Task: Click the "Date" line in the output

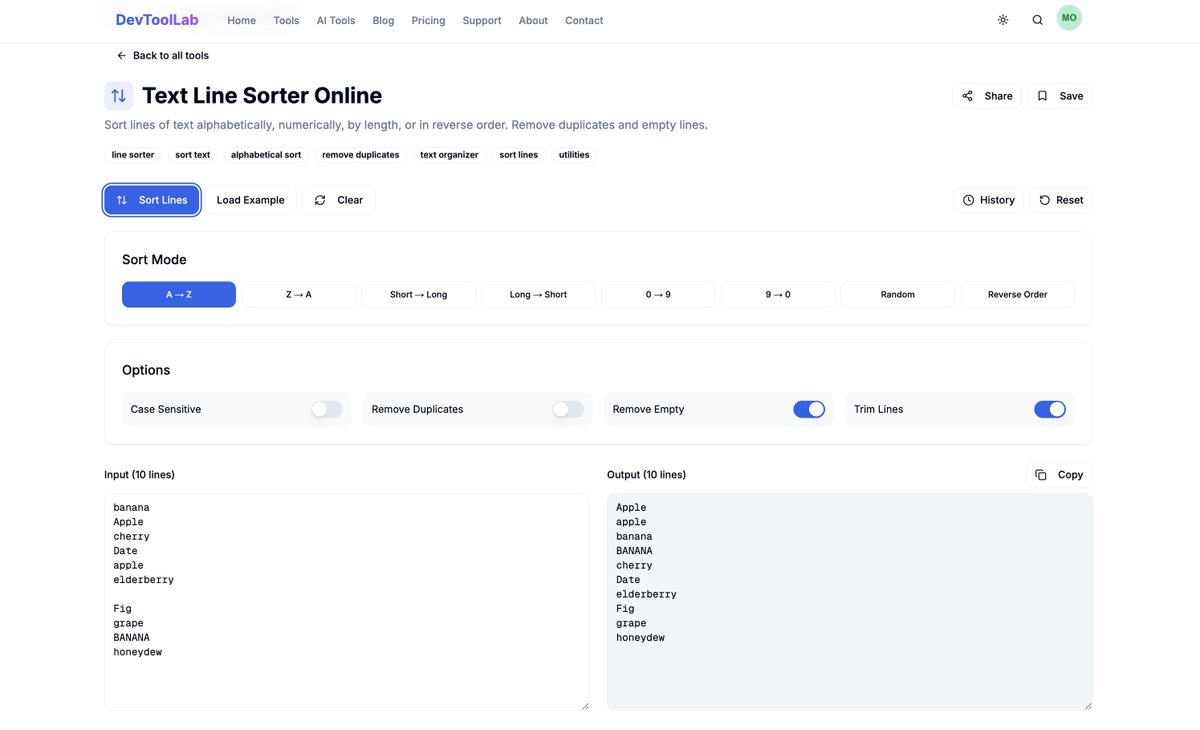Action: click(629, 580)
